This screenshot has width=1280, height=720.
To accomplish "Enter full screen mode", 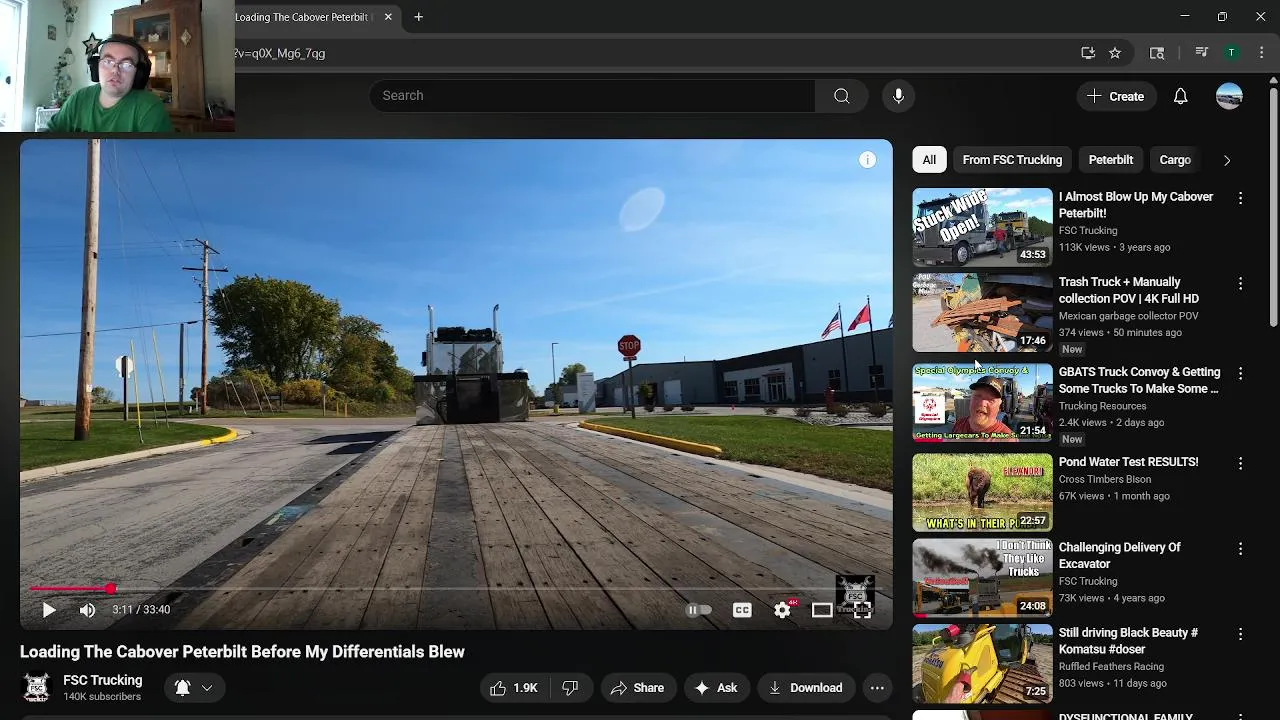I will [862, 610].
